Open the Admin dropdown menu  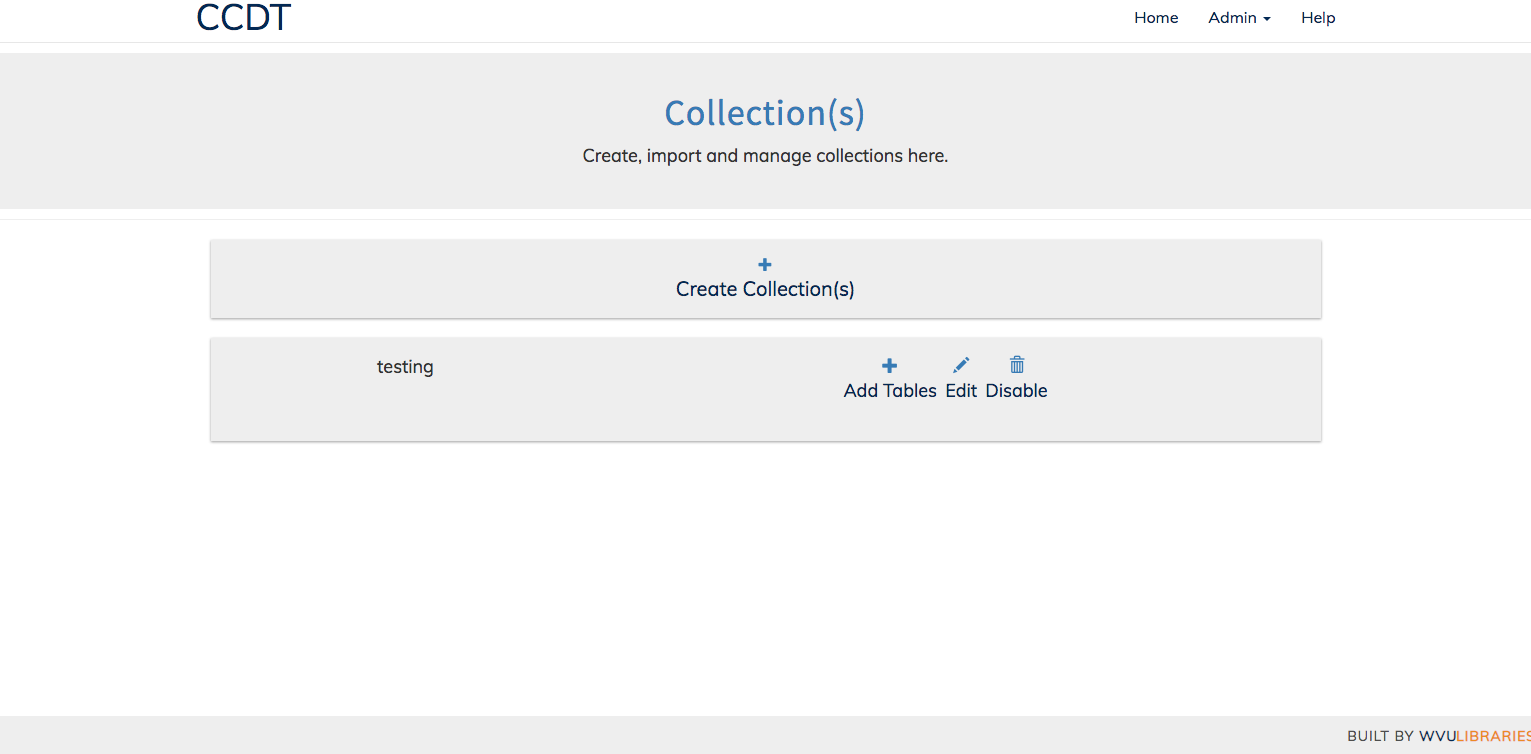tap(1238, 17)
